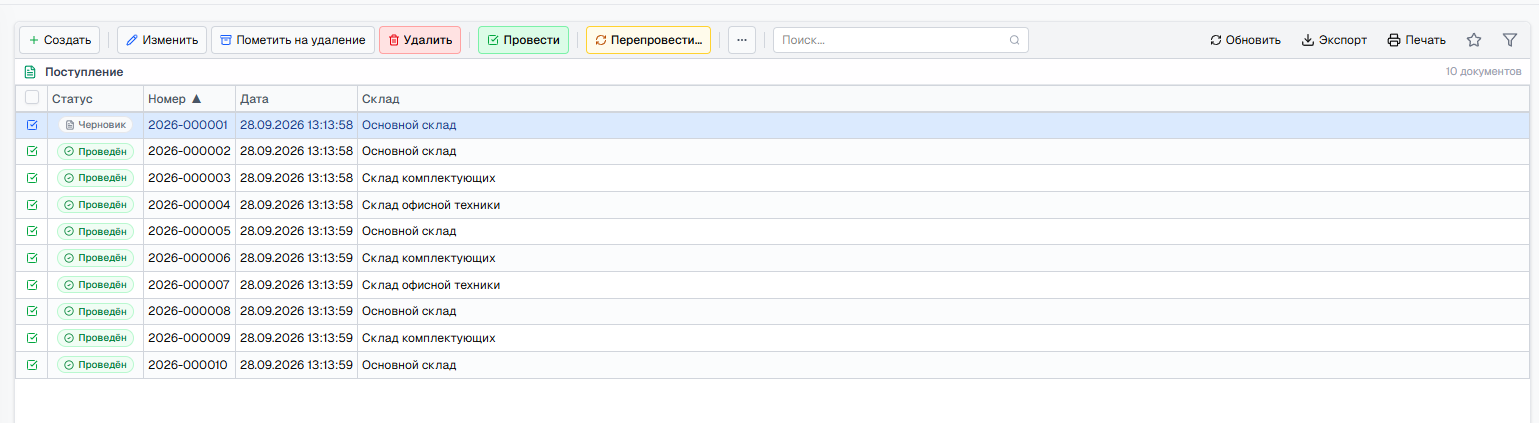Screen dimensions: 1539x423
Task: Click Проведён badge of document 2026-000010
Action: click(95, 365)
